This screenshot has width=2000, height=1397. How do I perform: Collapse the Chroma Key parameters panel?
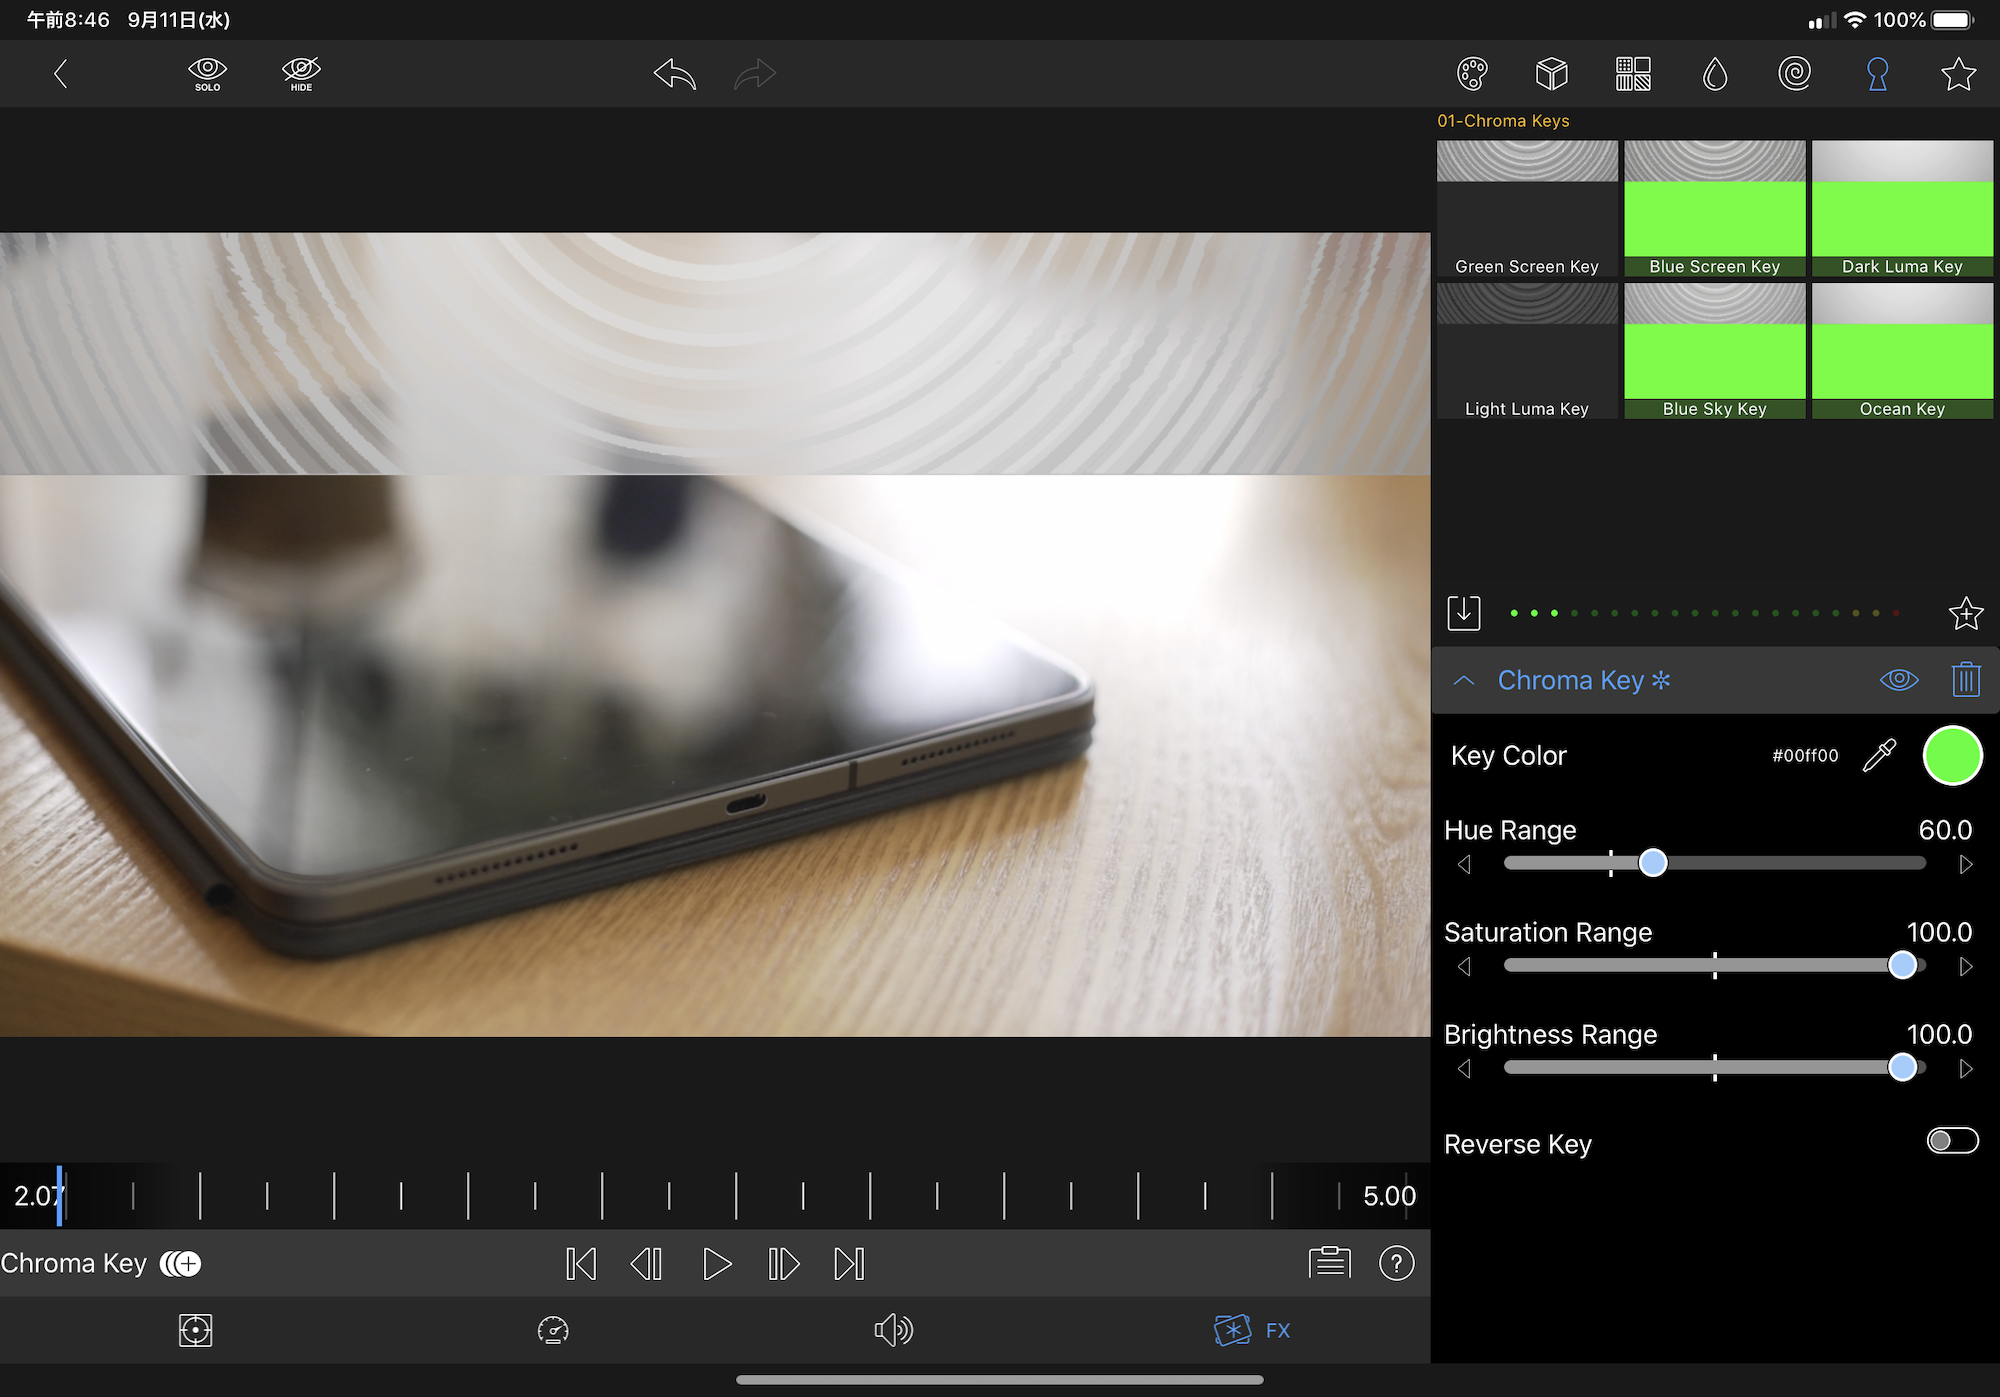click(x=1464, y=680)
